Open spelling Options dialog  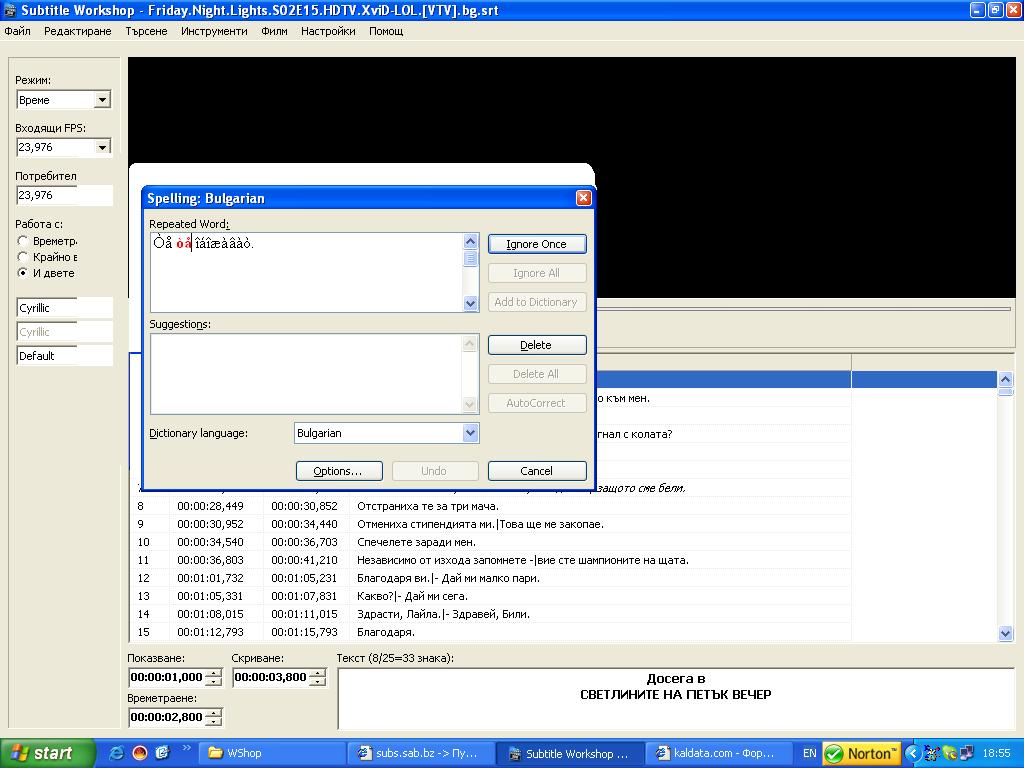point(338,471)
